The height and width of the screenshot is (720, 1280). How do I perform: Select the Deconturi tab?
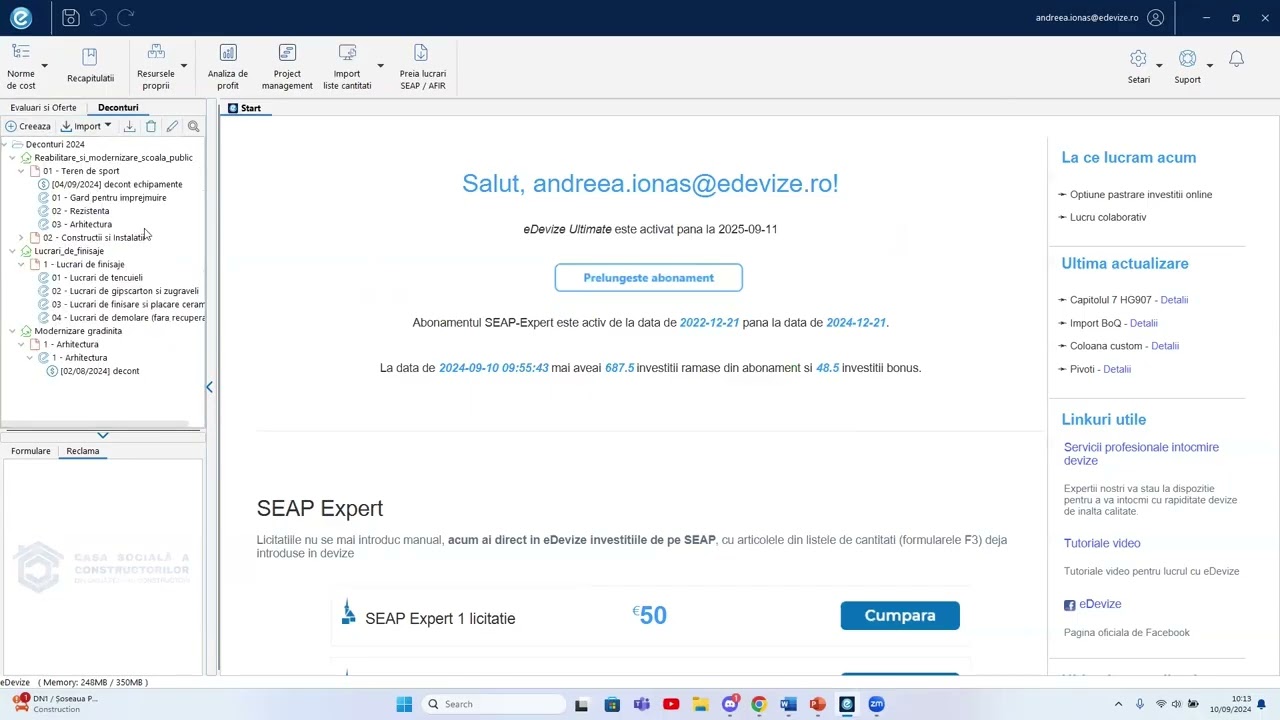118,108
